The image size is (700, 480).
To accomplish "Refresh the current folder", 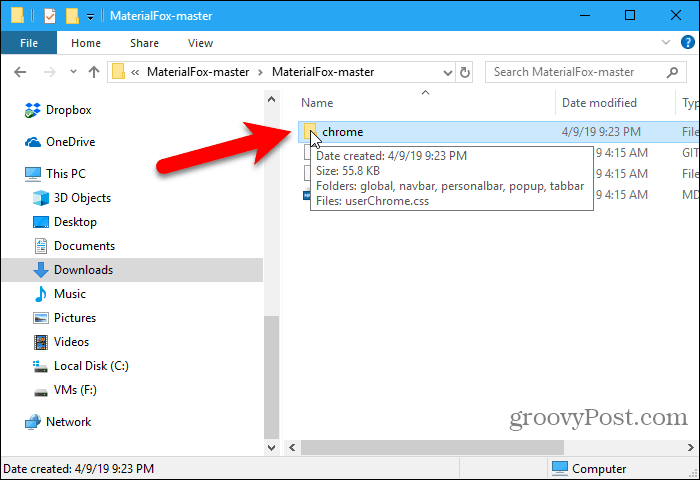I will (x=465, y=72).
